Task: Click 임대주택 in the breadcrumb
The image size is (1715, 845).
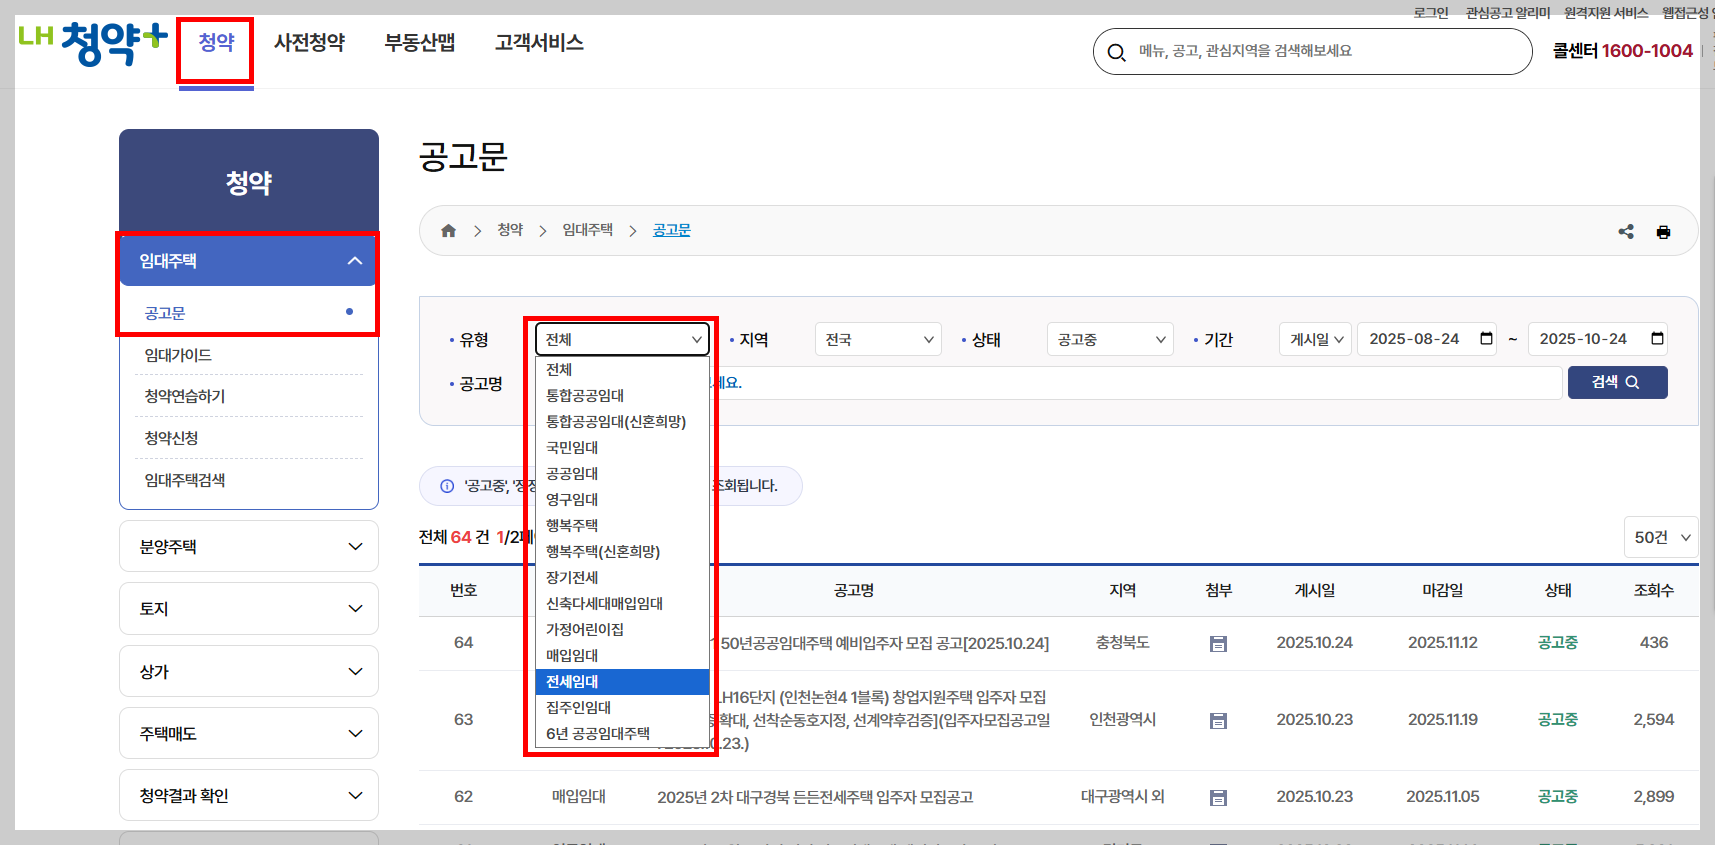Action: pyautogui.click(x=588, y=230)
